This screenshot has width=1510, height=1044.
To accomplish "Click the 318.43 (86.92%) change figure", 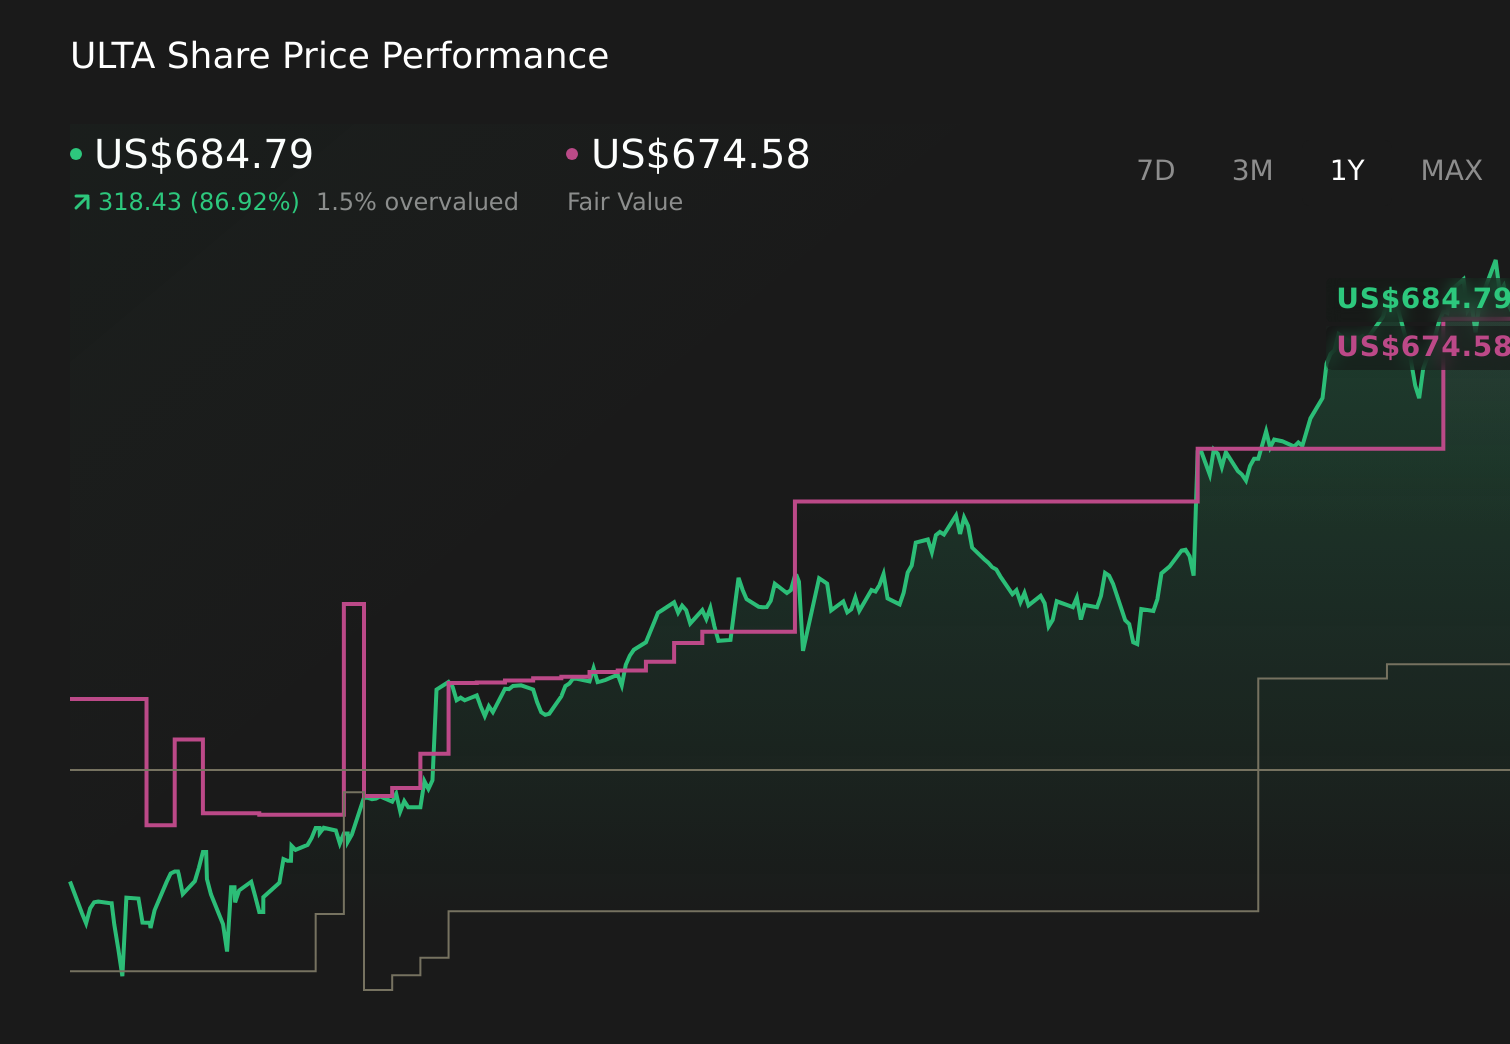I will [200, 201].
